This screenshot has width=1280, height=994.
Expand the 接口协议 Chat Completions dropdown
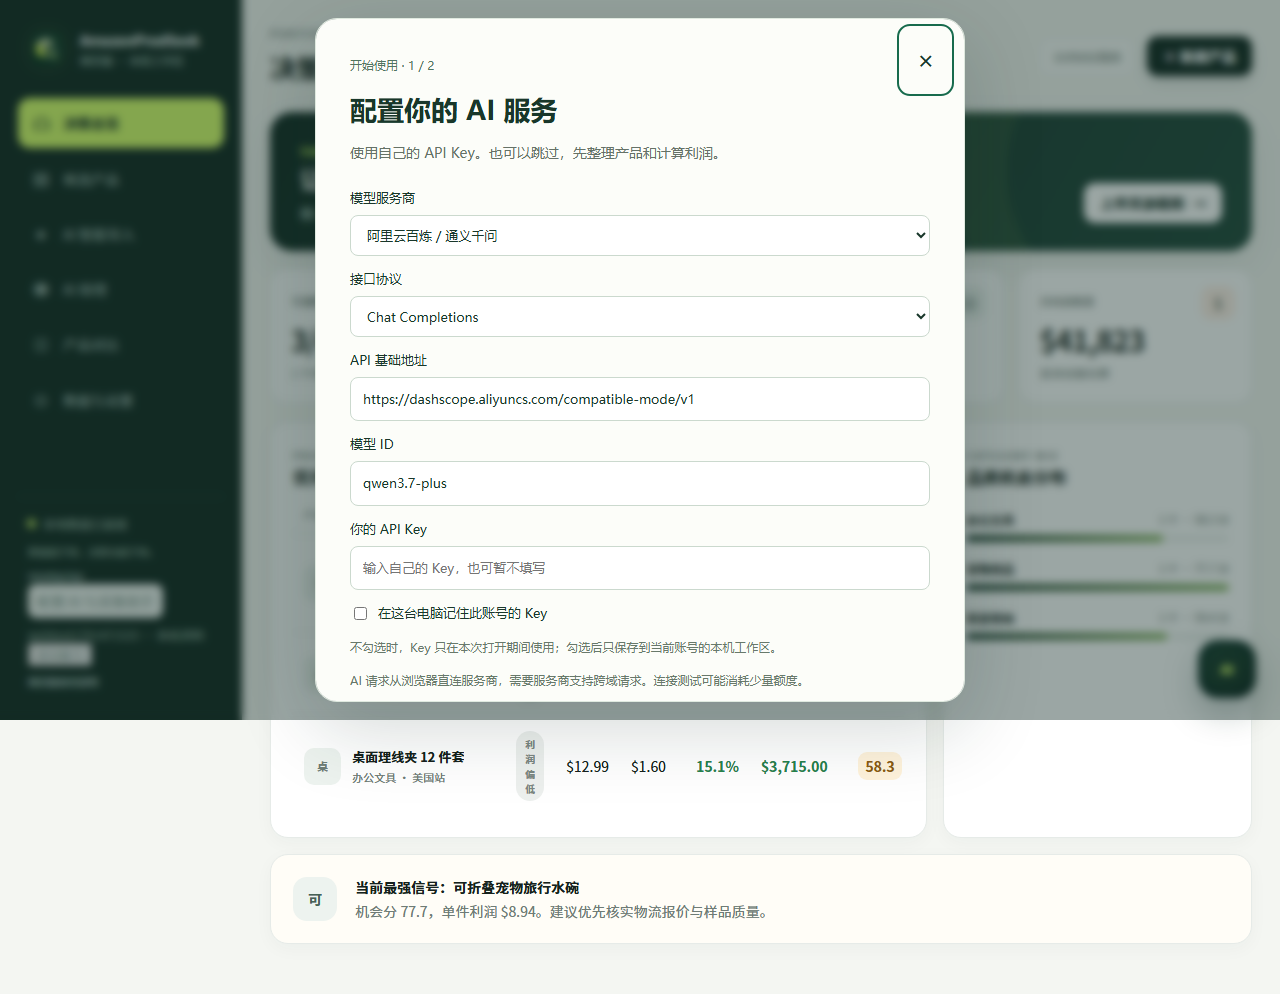(640, 317)
